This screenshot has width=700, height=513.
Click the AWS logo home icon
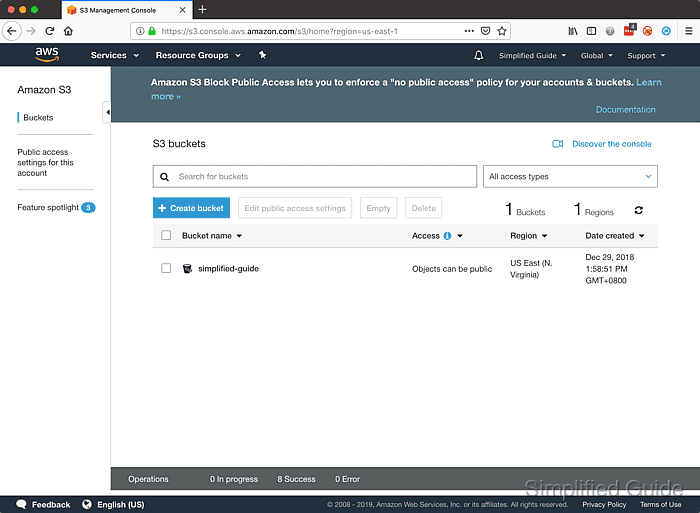47,54
